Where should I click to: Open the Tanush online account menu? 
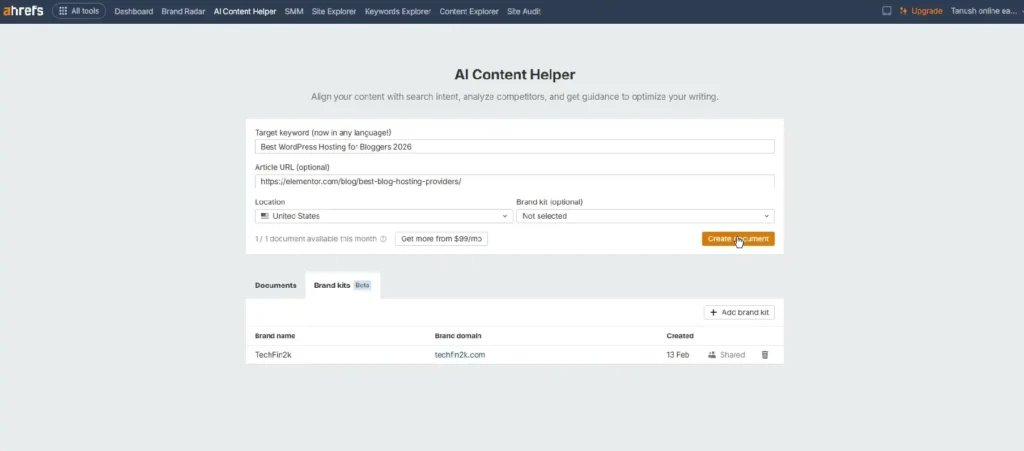pos(986,11)
